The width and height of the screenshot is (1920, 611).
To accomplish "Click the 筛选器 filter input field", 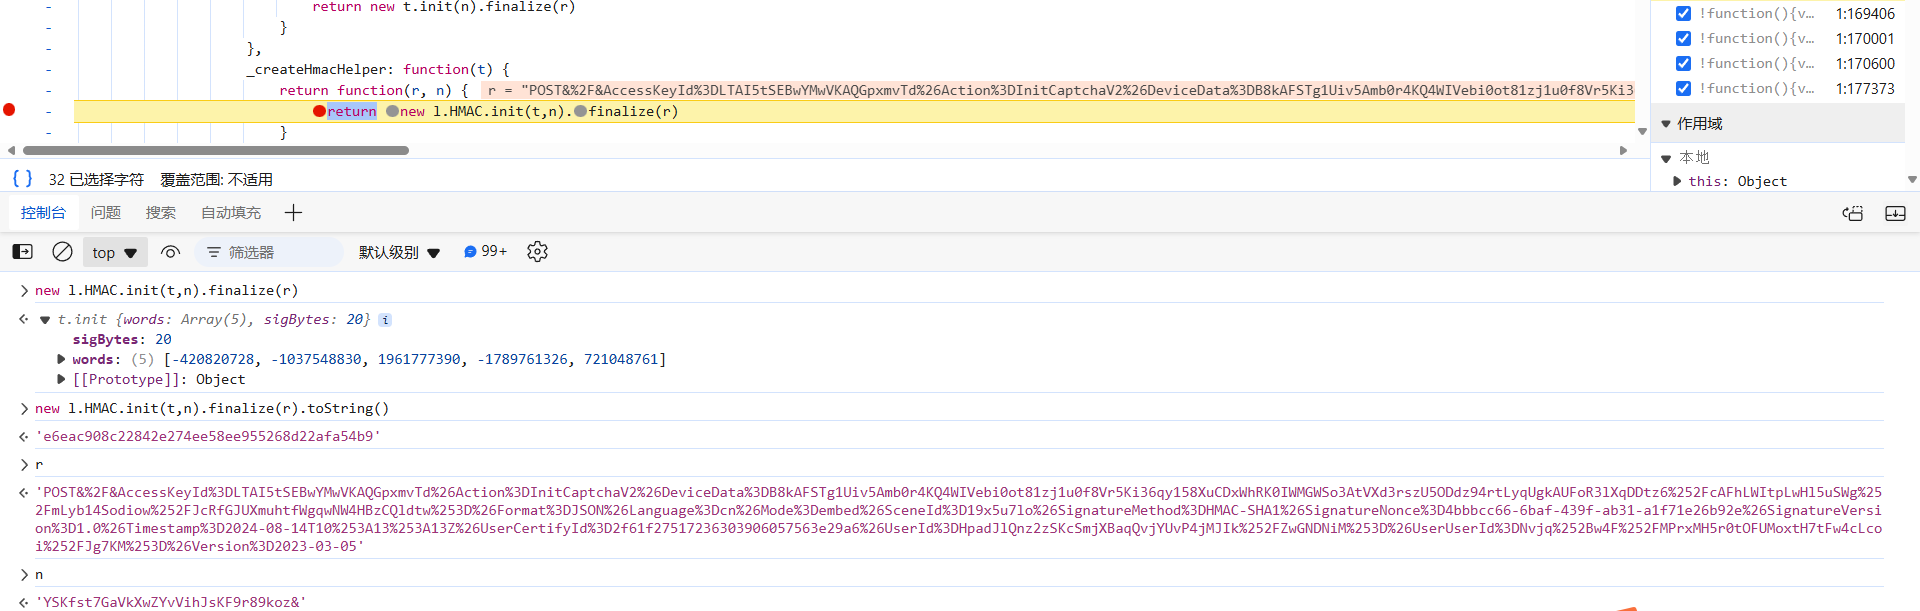I will point(270,252).
